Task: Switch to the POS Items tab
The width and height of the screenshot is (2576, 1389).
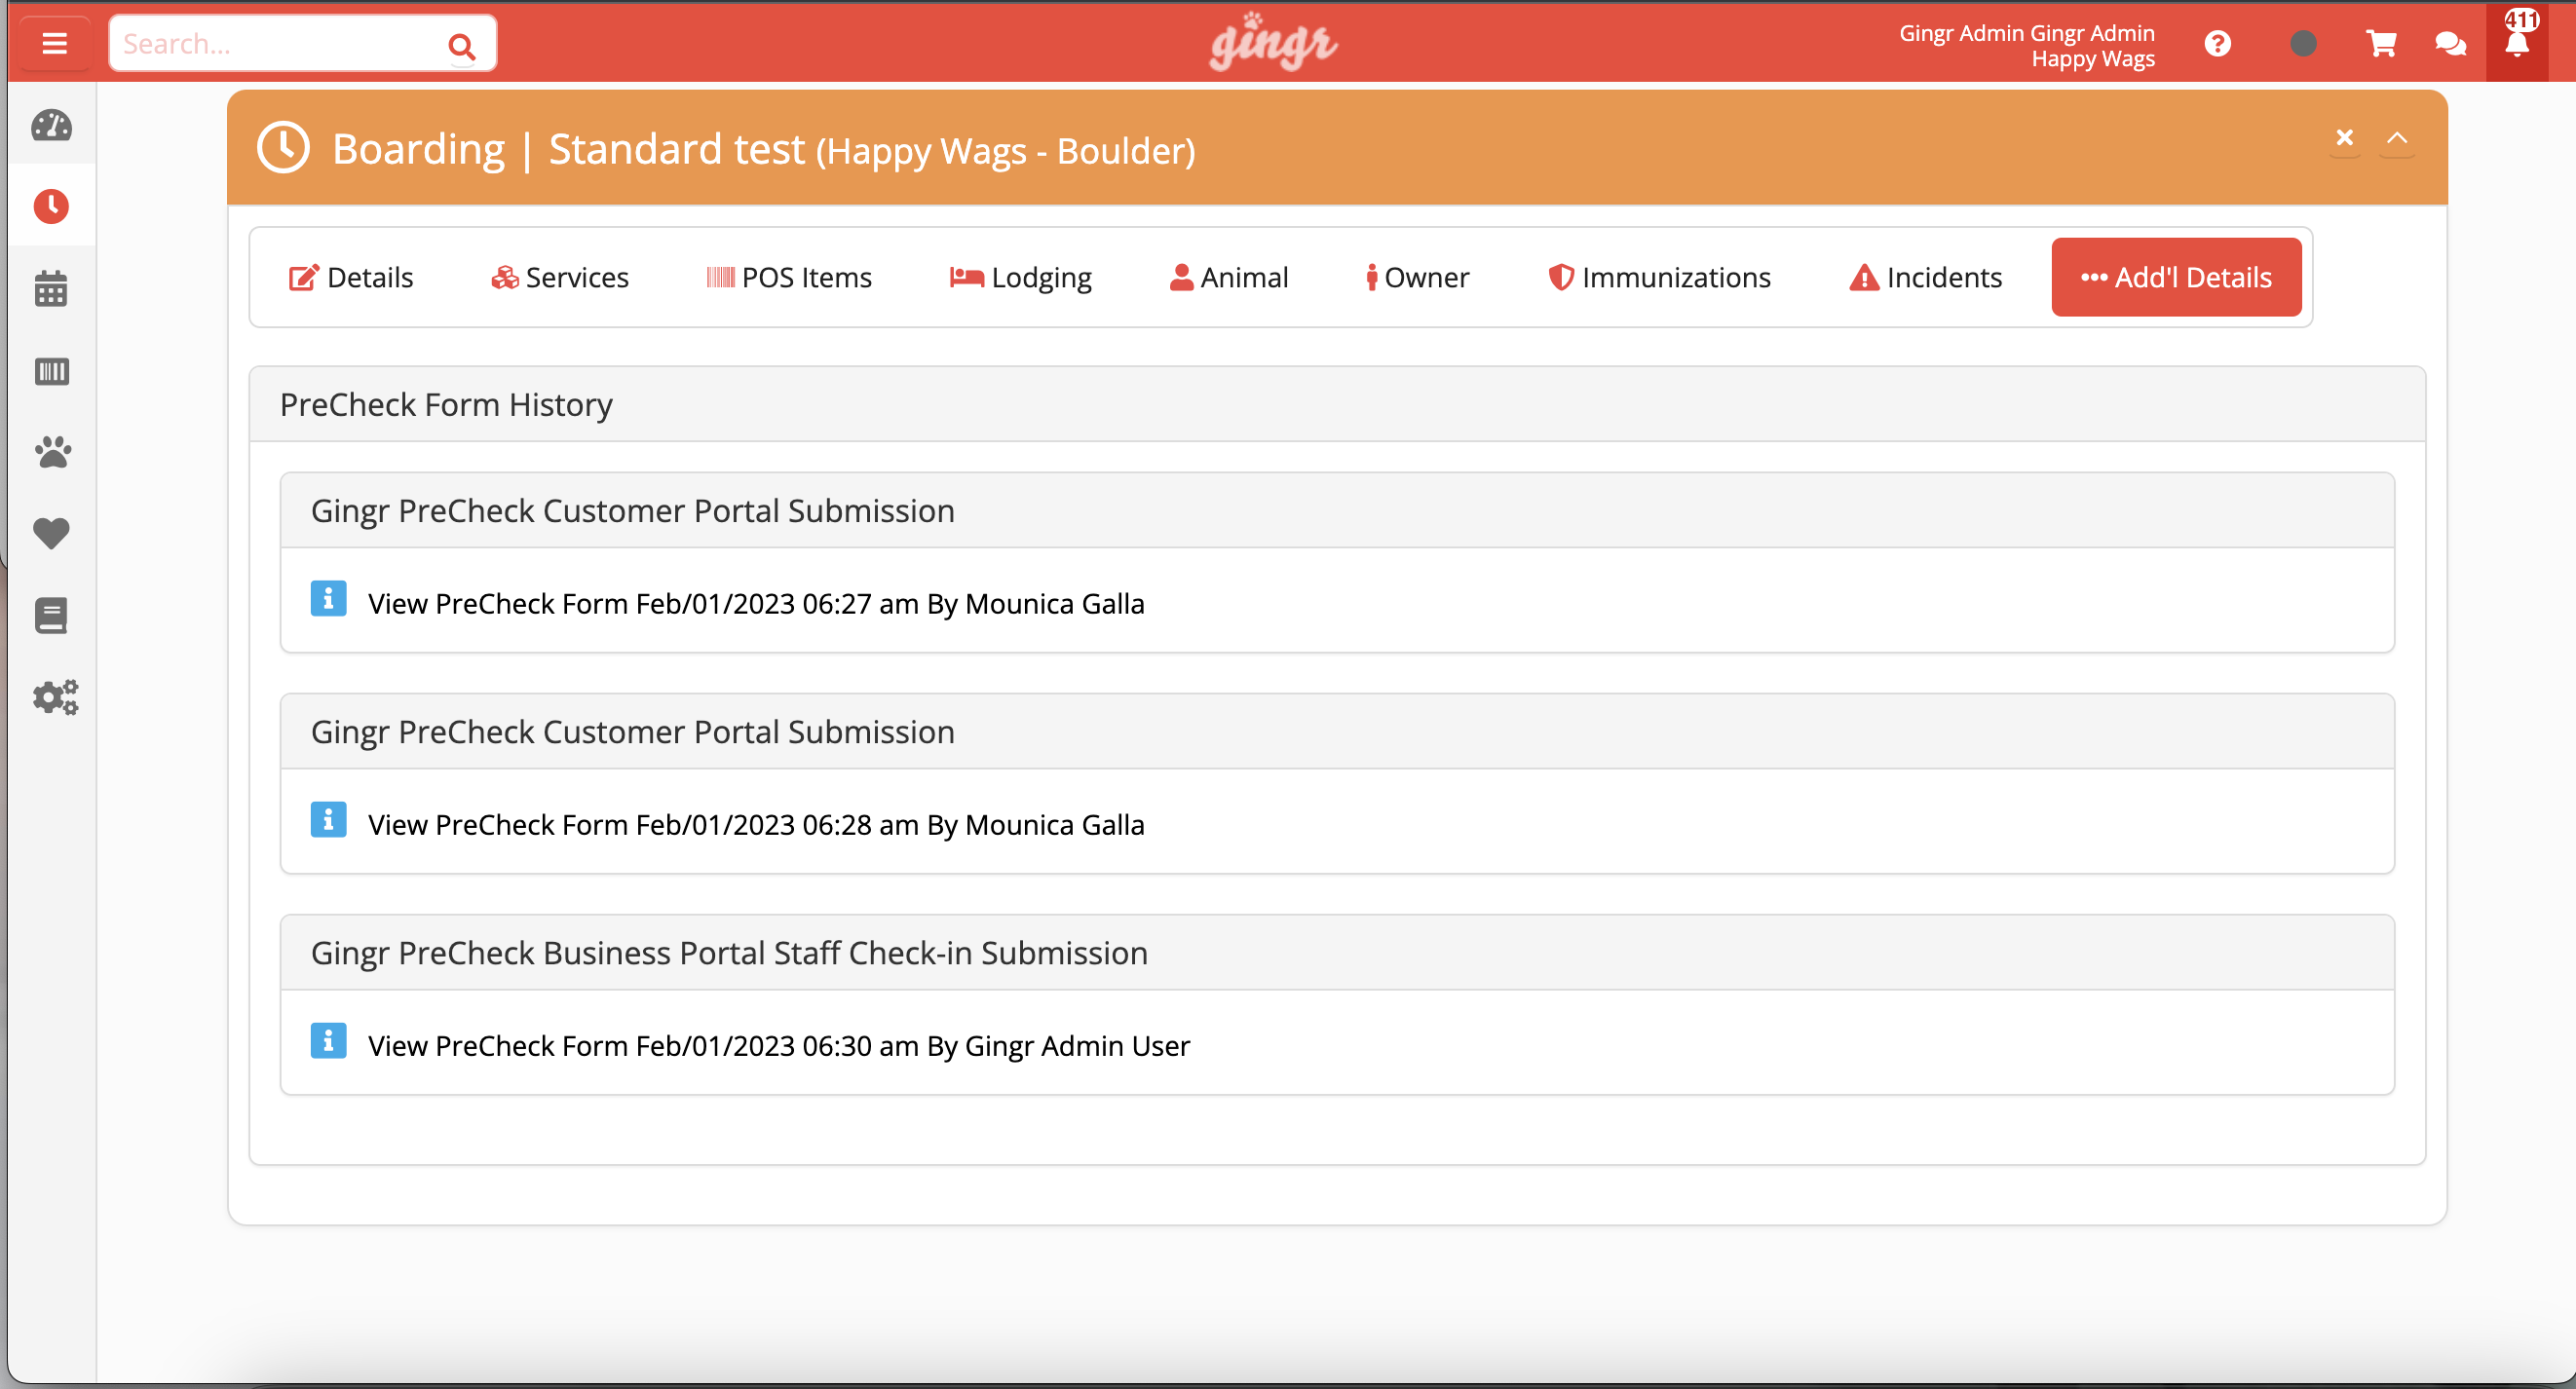Action: (x=790, y=278)
